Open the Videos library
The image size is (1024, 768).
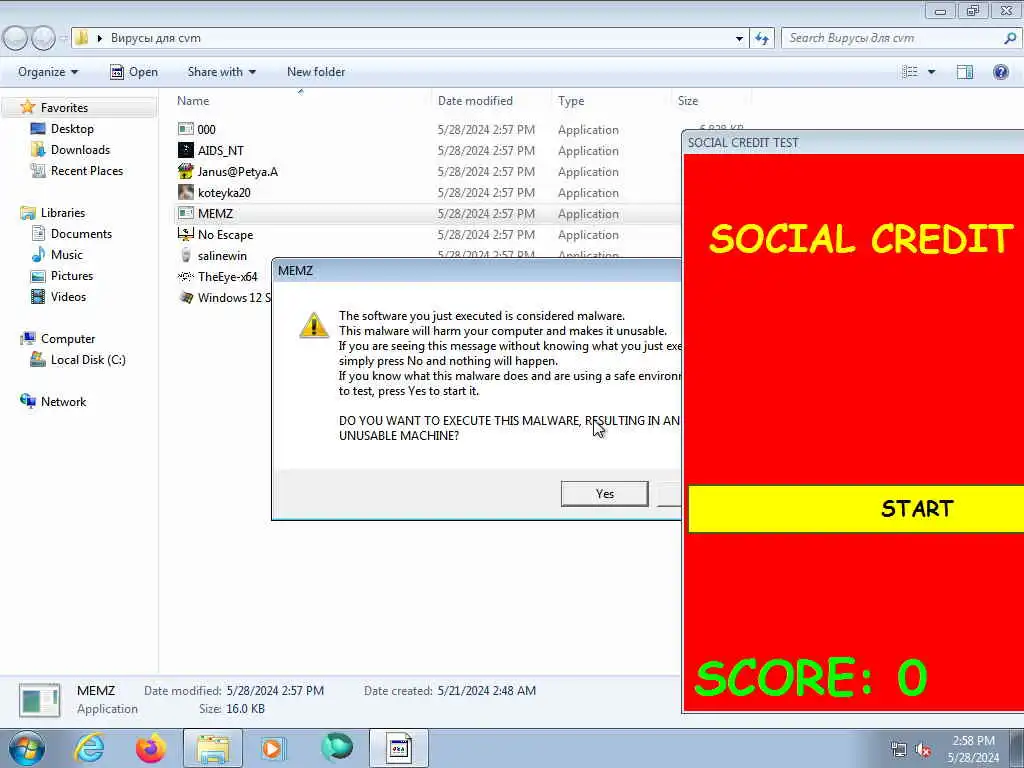click(x=68, y=296)
